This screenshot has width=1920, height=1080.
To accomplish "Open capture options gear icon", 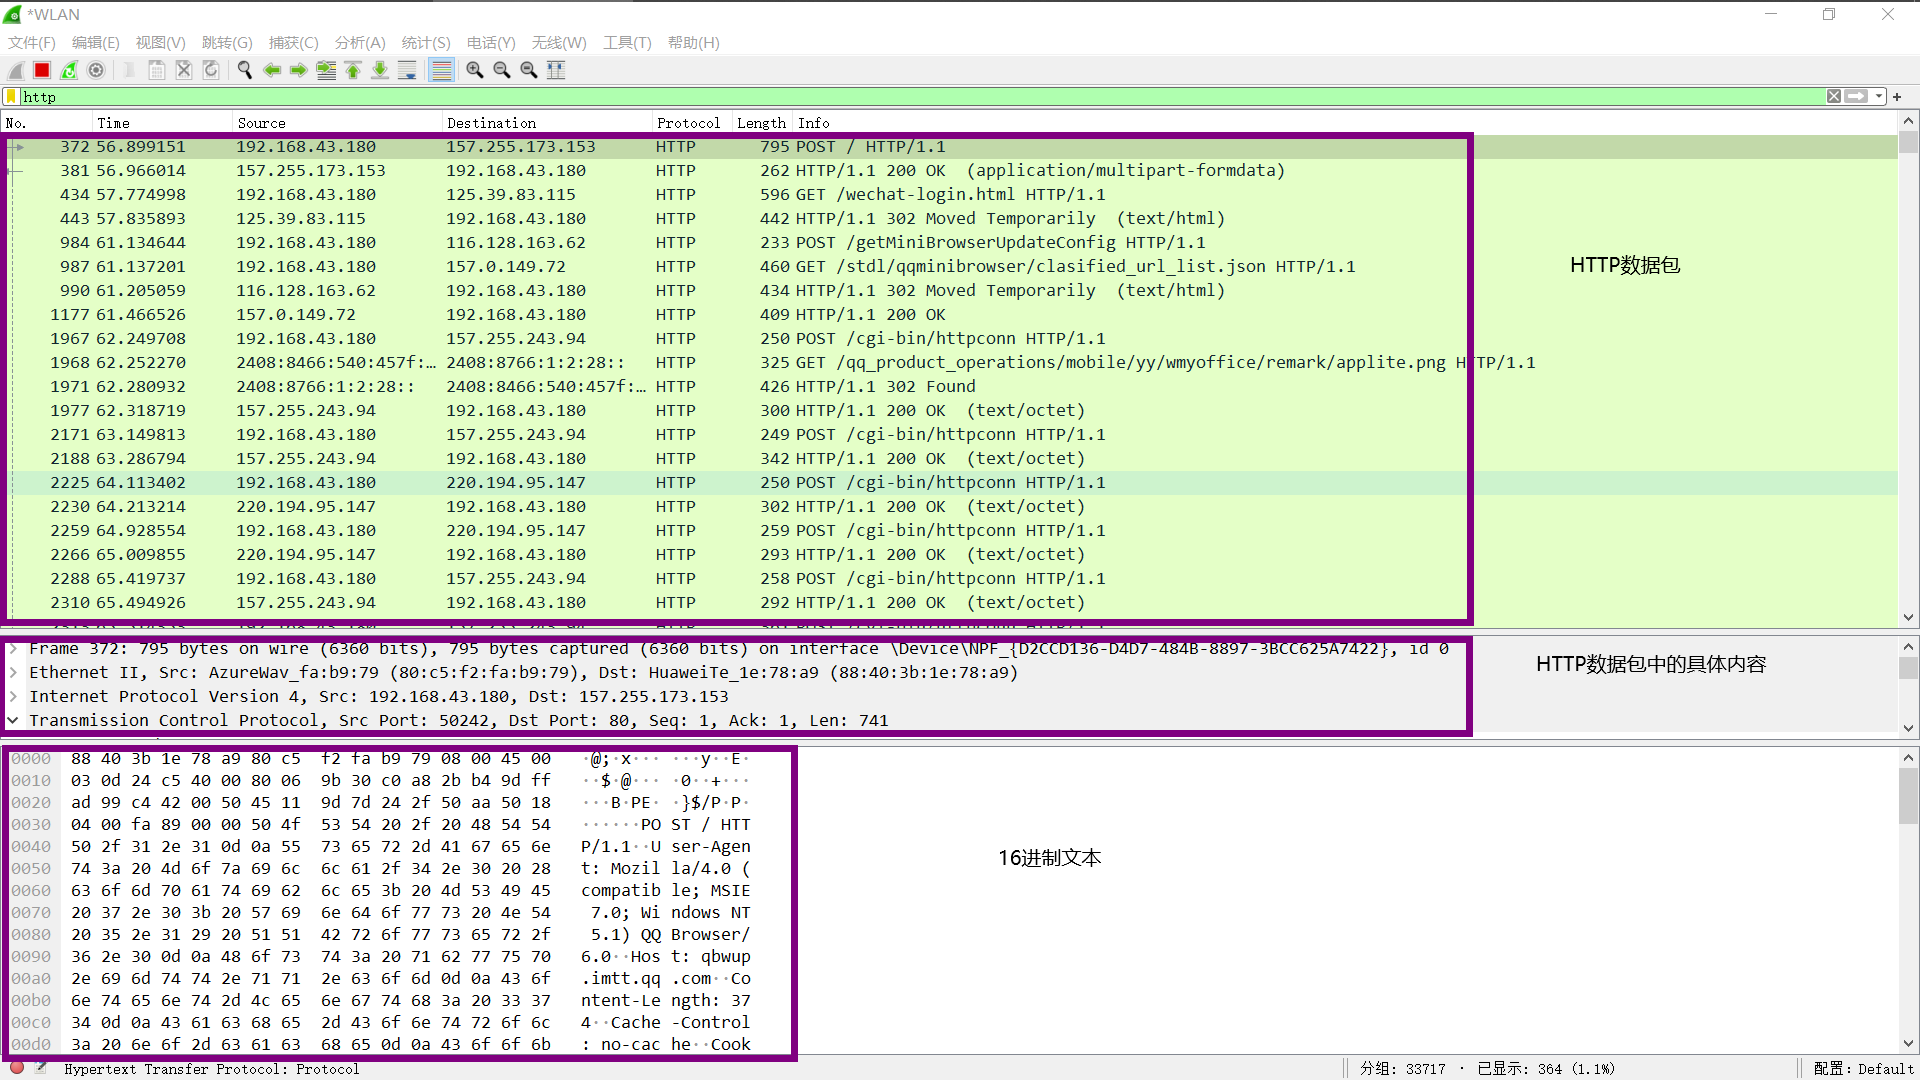I will point(96,70).
